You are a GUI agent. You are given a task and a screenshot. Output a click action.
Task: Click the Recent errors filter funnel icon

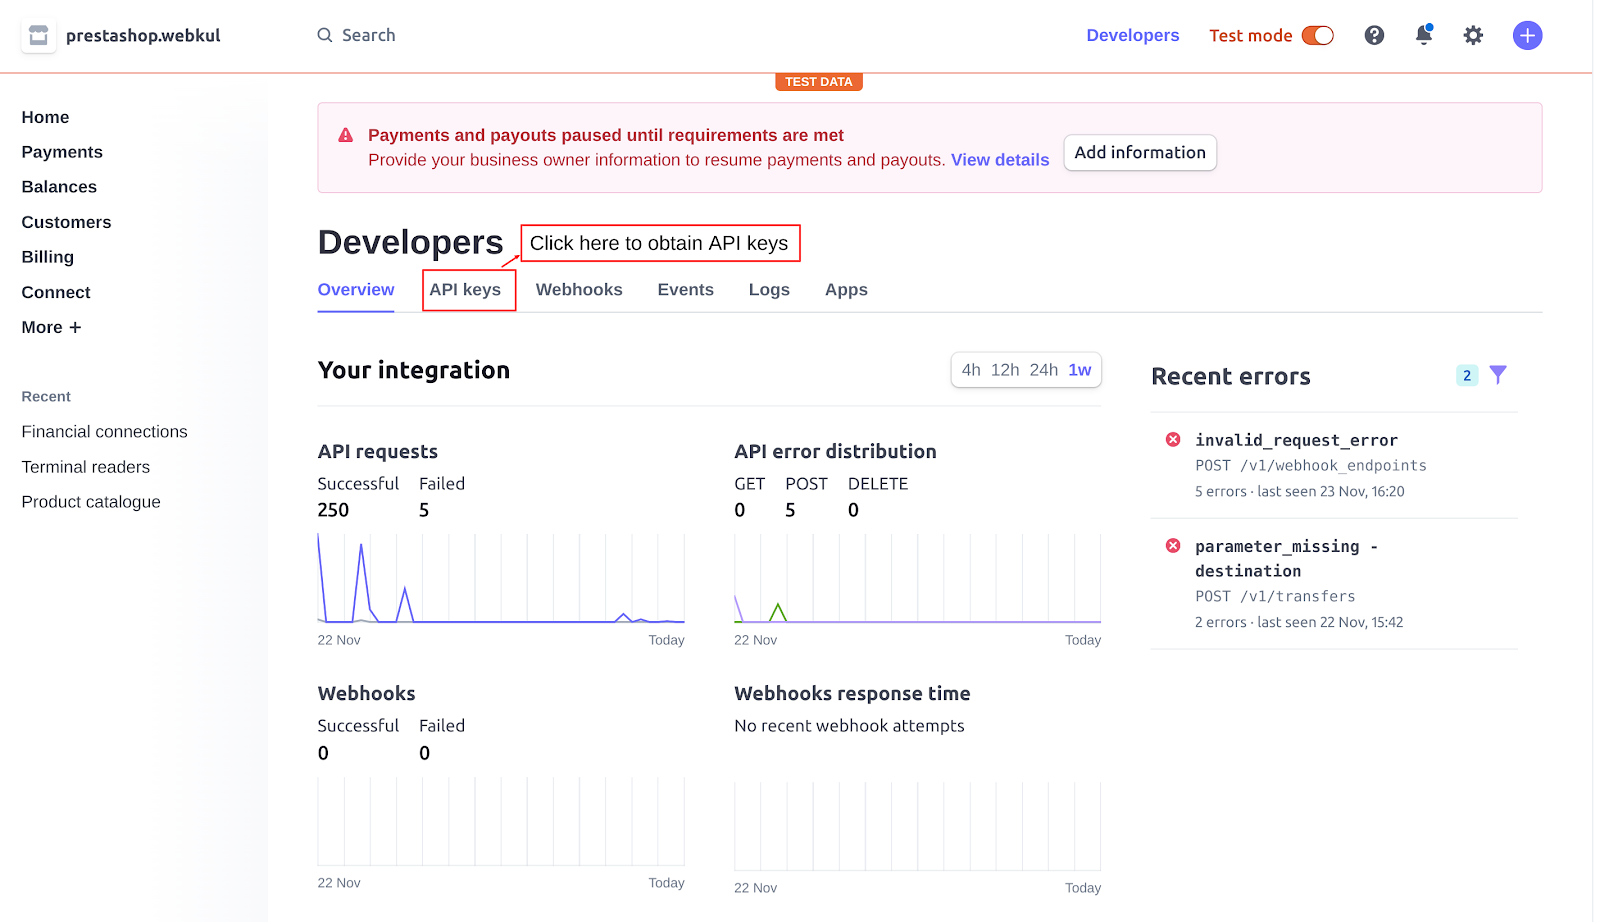click(1497, 375)
